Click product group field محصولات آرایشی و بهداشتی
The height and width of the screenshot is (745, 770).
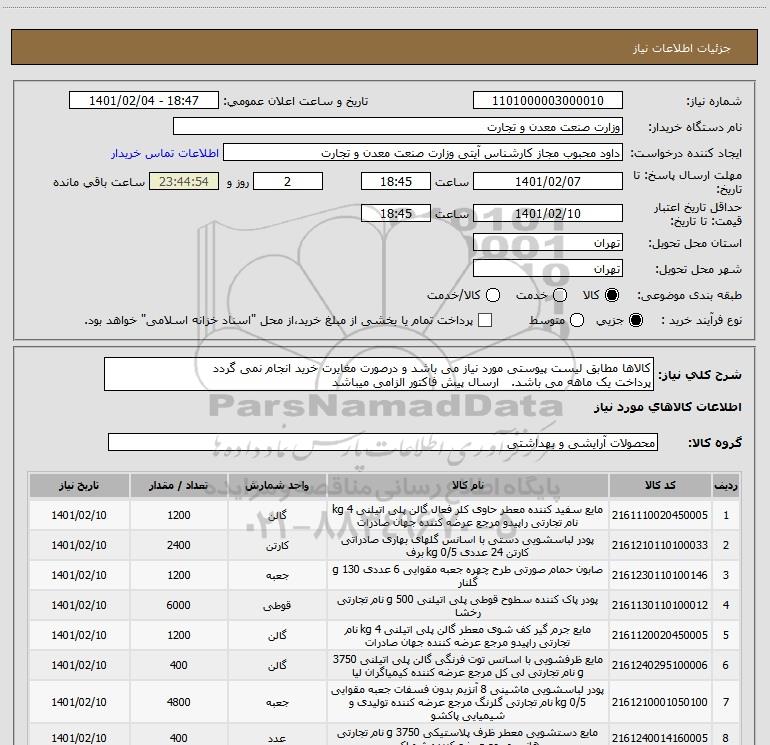point(383,442)
